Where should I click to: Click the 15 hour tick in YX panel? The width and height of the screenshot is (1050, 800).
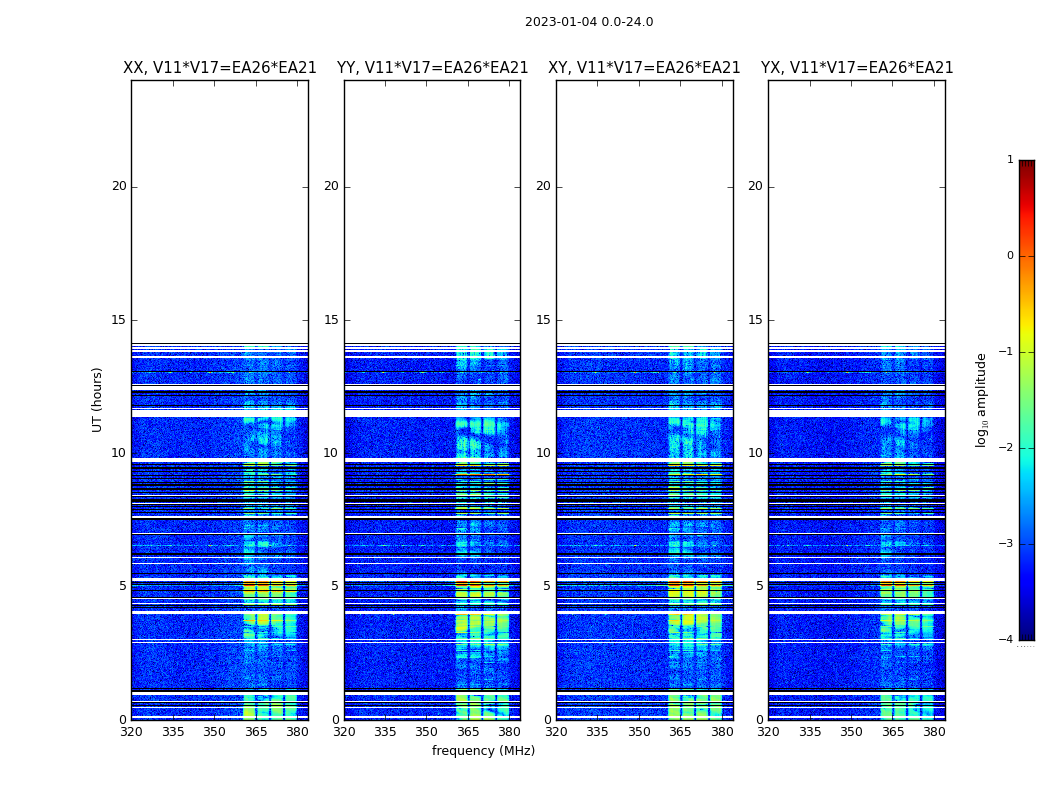click(755, 320)
